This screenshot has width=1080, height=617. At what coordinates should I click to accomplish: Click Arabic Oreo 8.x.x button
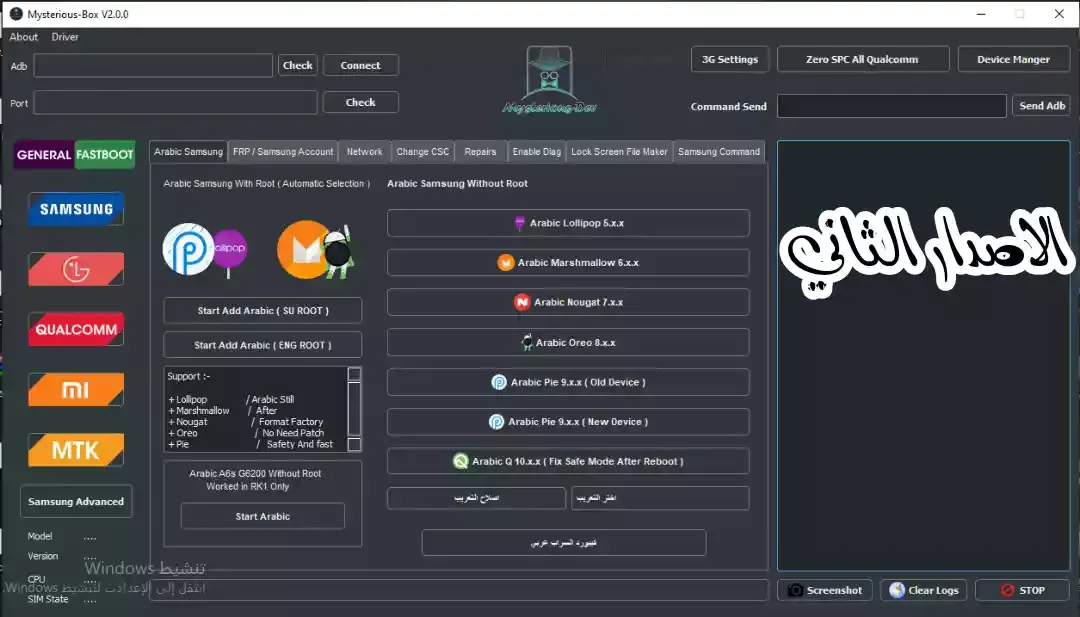(x=568, y=342)
